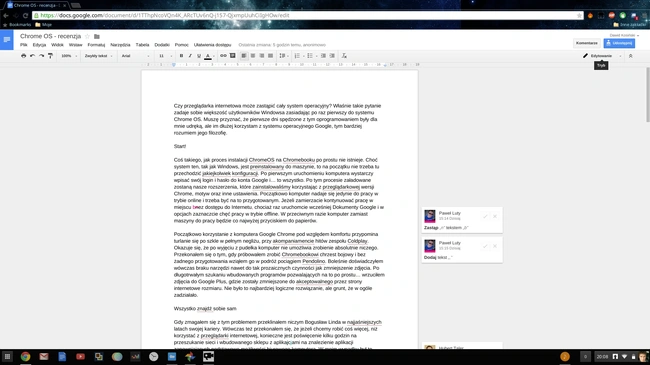The image size is (650, 365).
Task: Open the Wstaw menu
Action: click(x=75, y=45)
